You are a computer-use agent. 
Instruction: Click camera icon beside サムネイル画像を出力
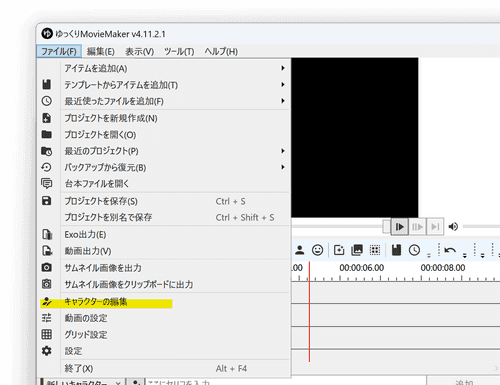pos(47,267)
